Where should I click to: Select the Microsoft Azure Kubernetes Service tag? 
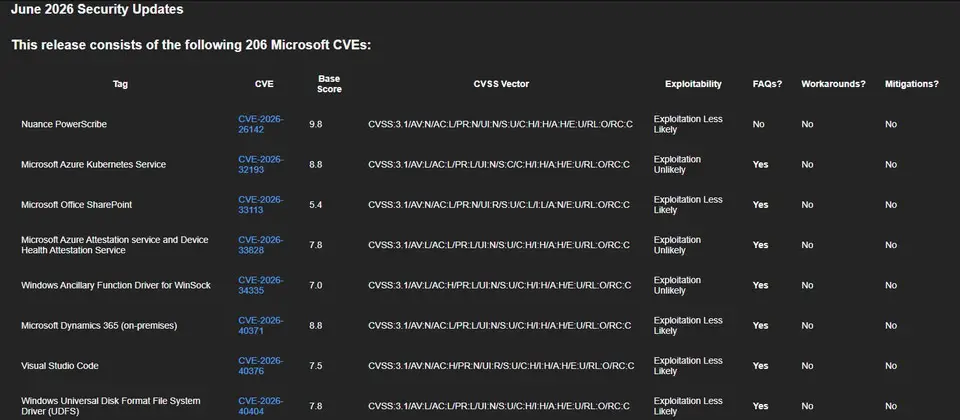click(x=94, y=165)
